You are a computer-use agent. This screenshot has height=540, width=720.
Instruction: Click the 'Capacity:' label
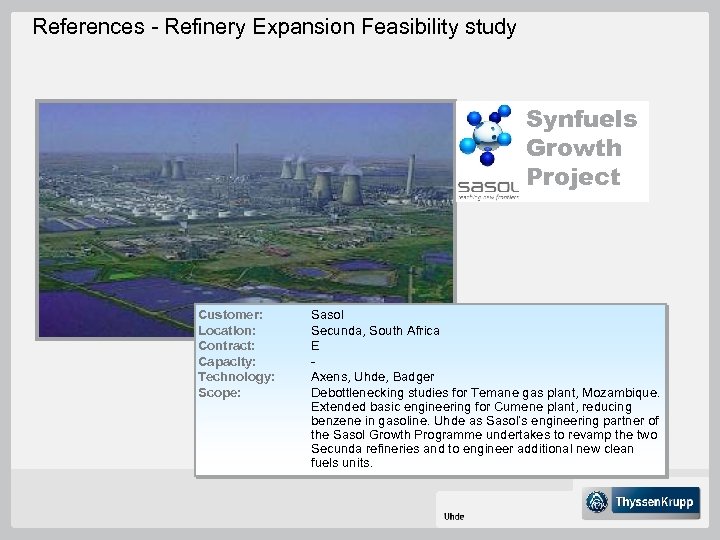point(227,362)
